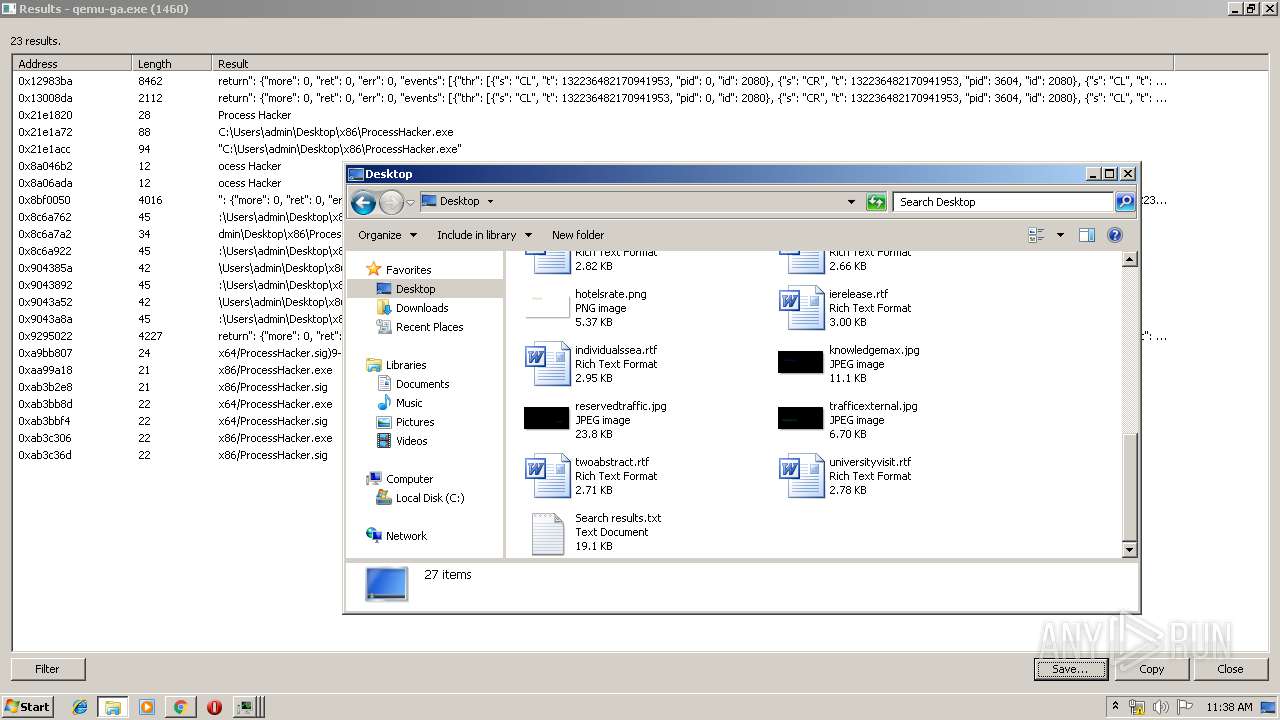Open the recent pages dropdown arrow
1280x720 pixels.
pos(410,203)
